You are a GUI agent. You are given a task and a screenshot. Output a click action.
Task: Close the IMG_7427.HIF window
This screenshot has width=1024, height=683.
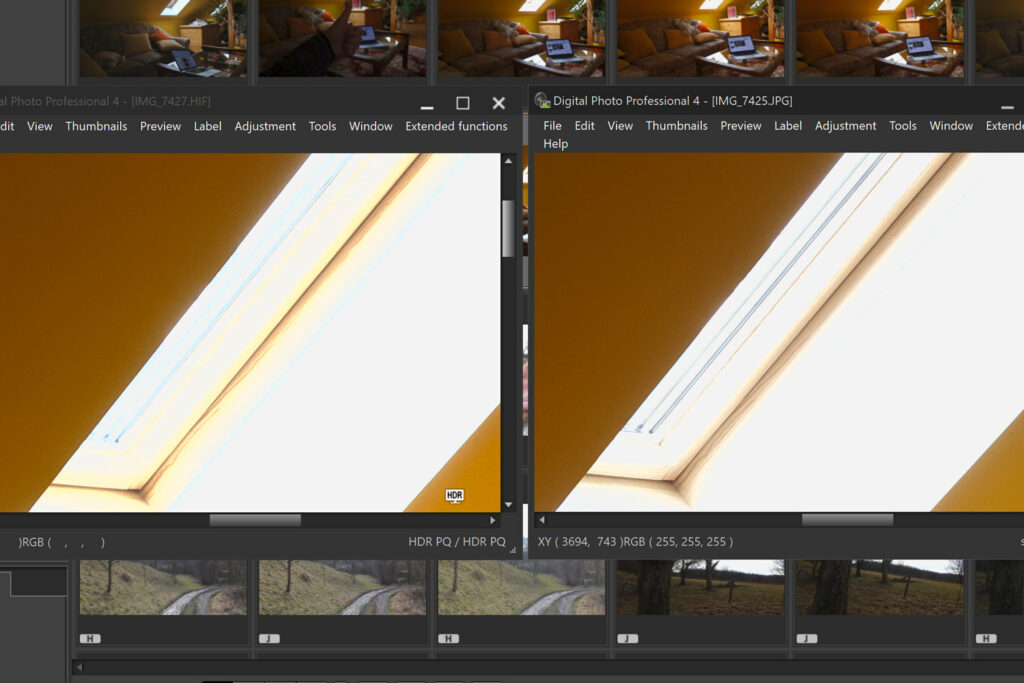[x=499, y=103]
